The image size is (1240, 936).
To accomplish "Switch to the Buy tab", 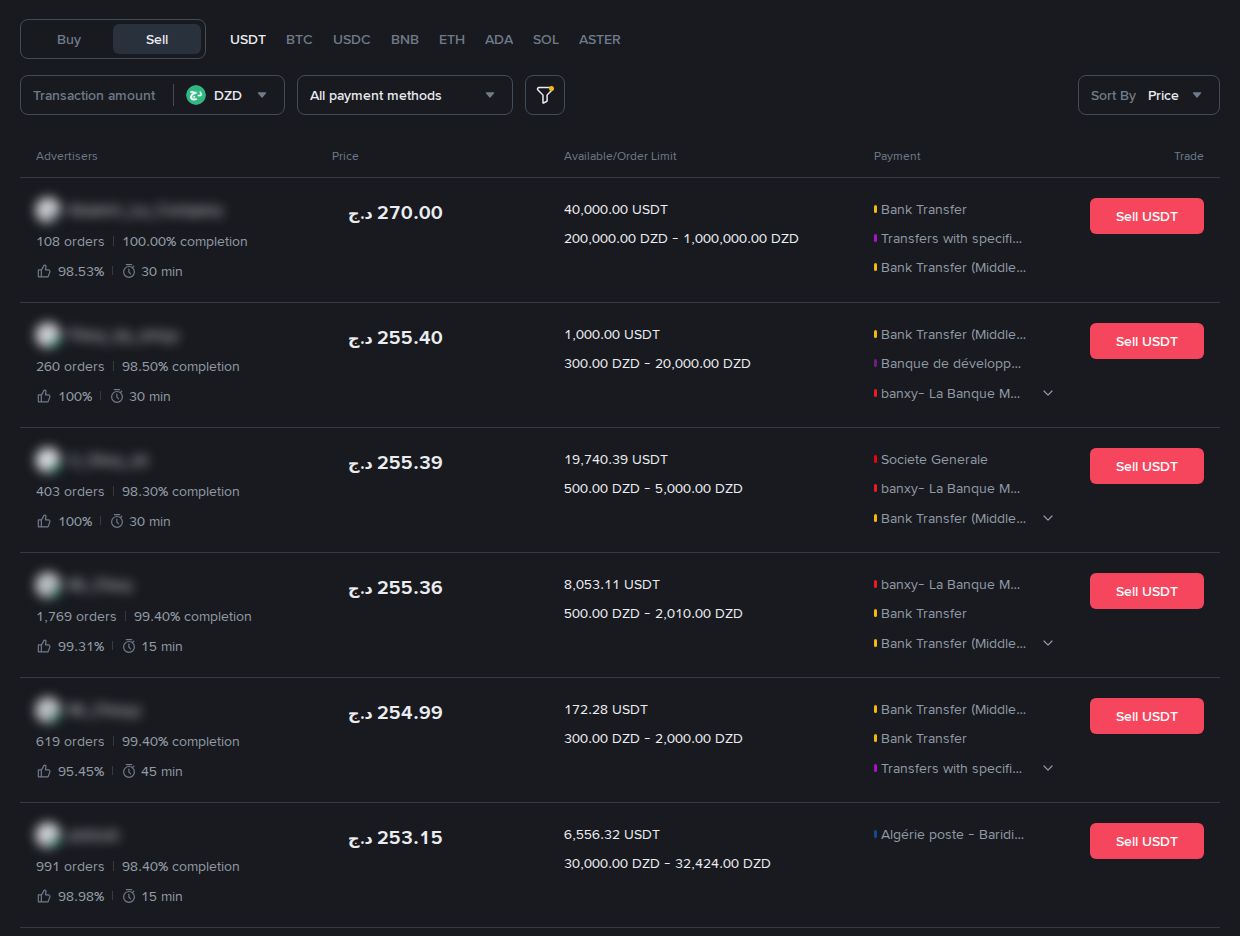I will click(x=69, y=40).
